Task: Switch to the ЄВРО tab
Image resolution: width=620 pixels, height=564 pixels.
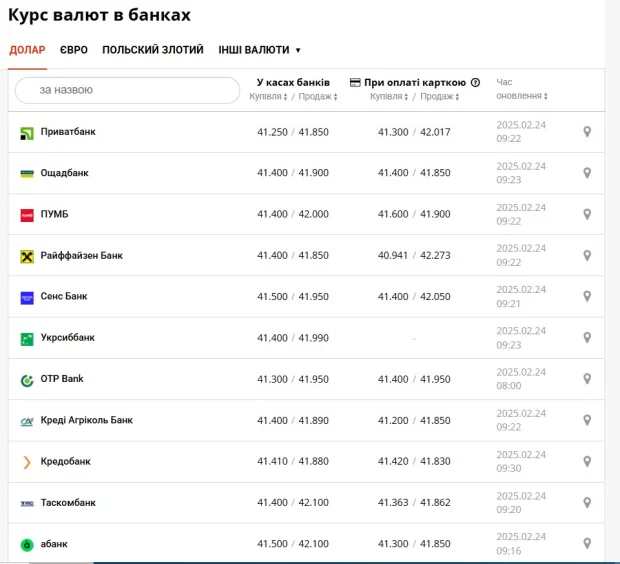Action: [73, 50]
